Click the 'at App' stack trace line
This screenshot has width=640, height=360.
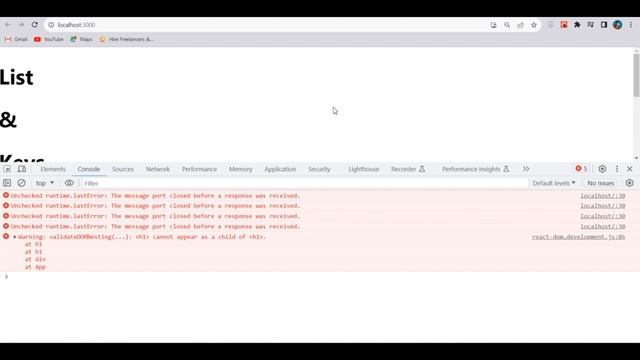(35, 267)
